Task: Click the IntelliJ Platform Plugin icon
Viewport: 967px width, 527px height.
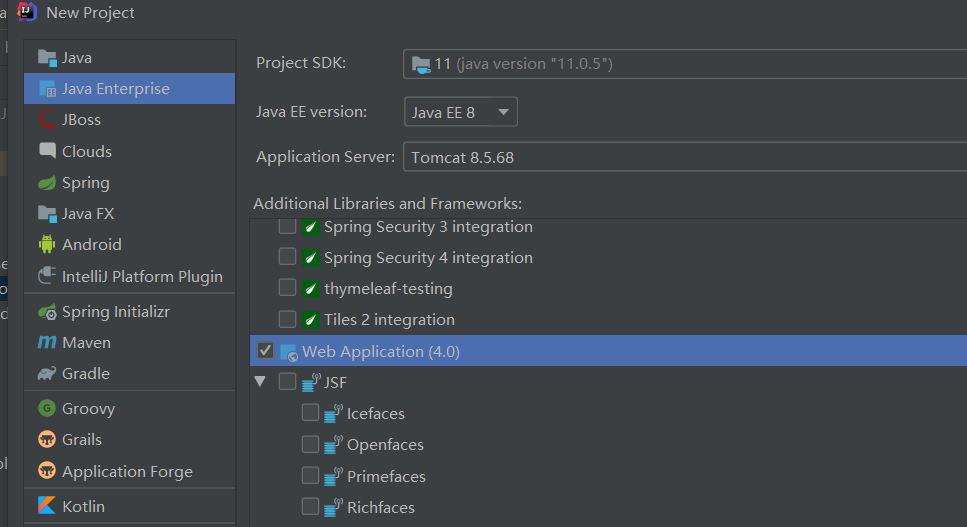Action: pos(47,276)
